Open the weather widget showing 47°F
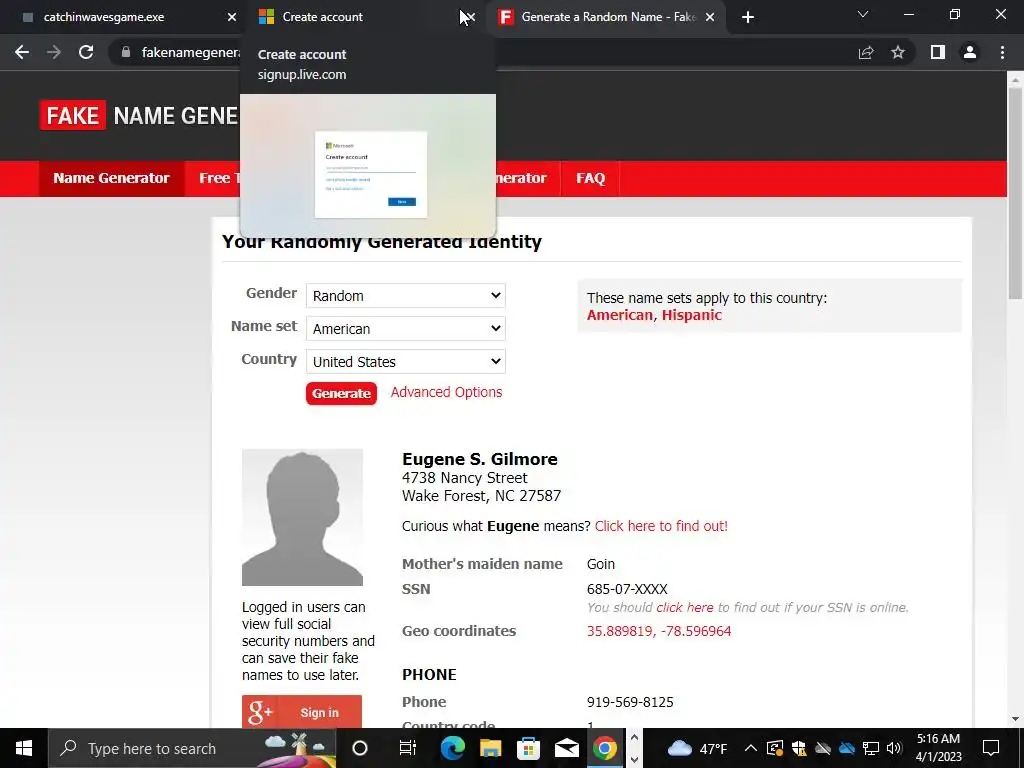Image resolution: width=1024 pixels, height=768 pixels. (x=697, y=748)
